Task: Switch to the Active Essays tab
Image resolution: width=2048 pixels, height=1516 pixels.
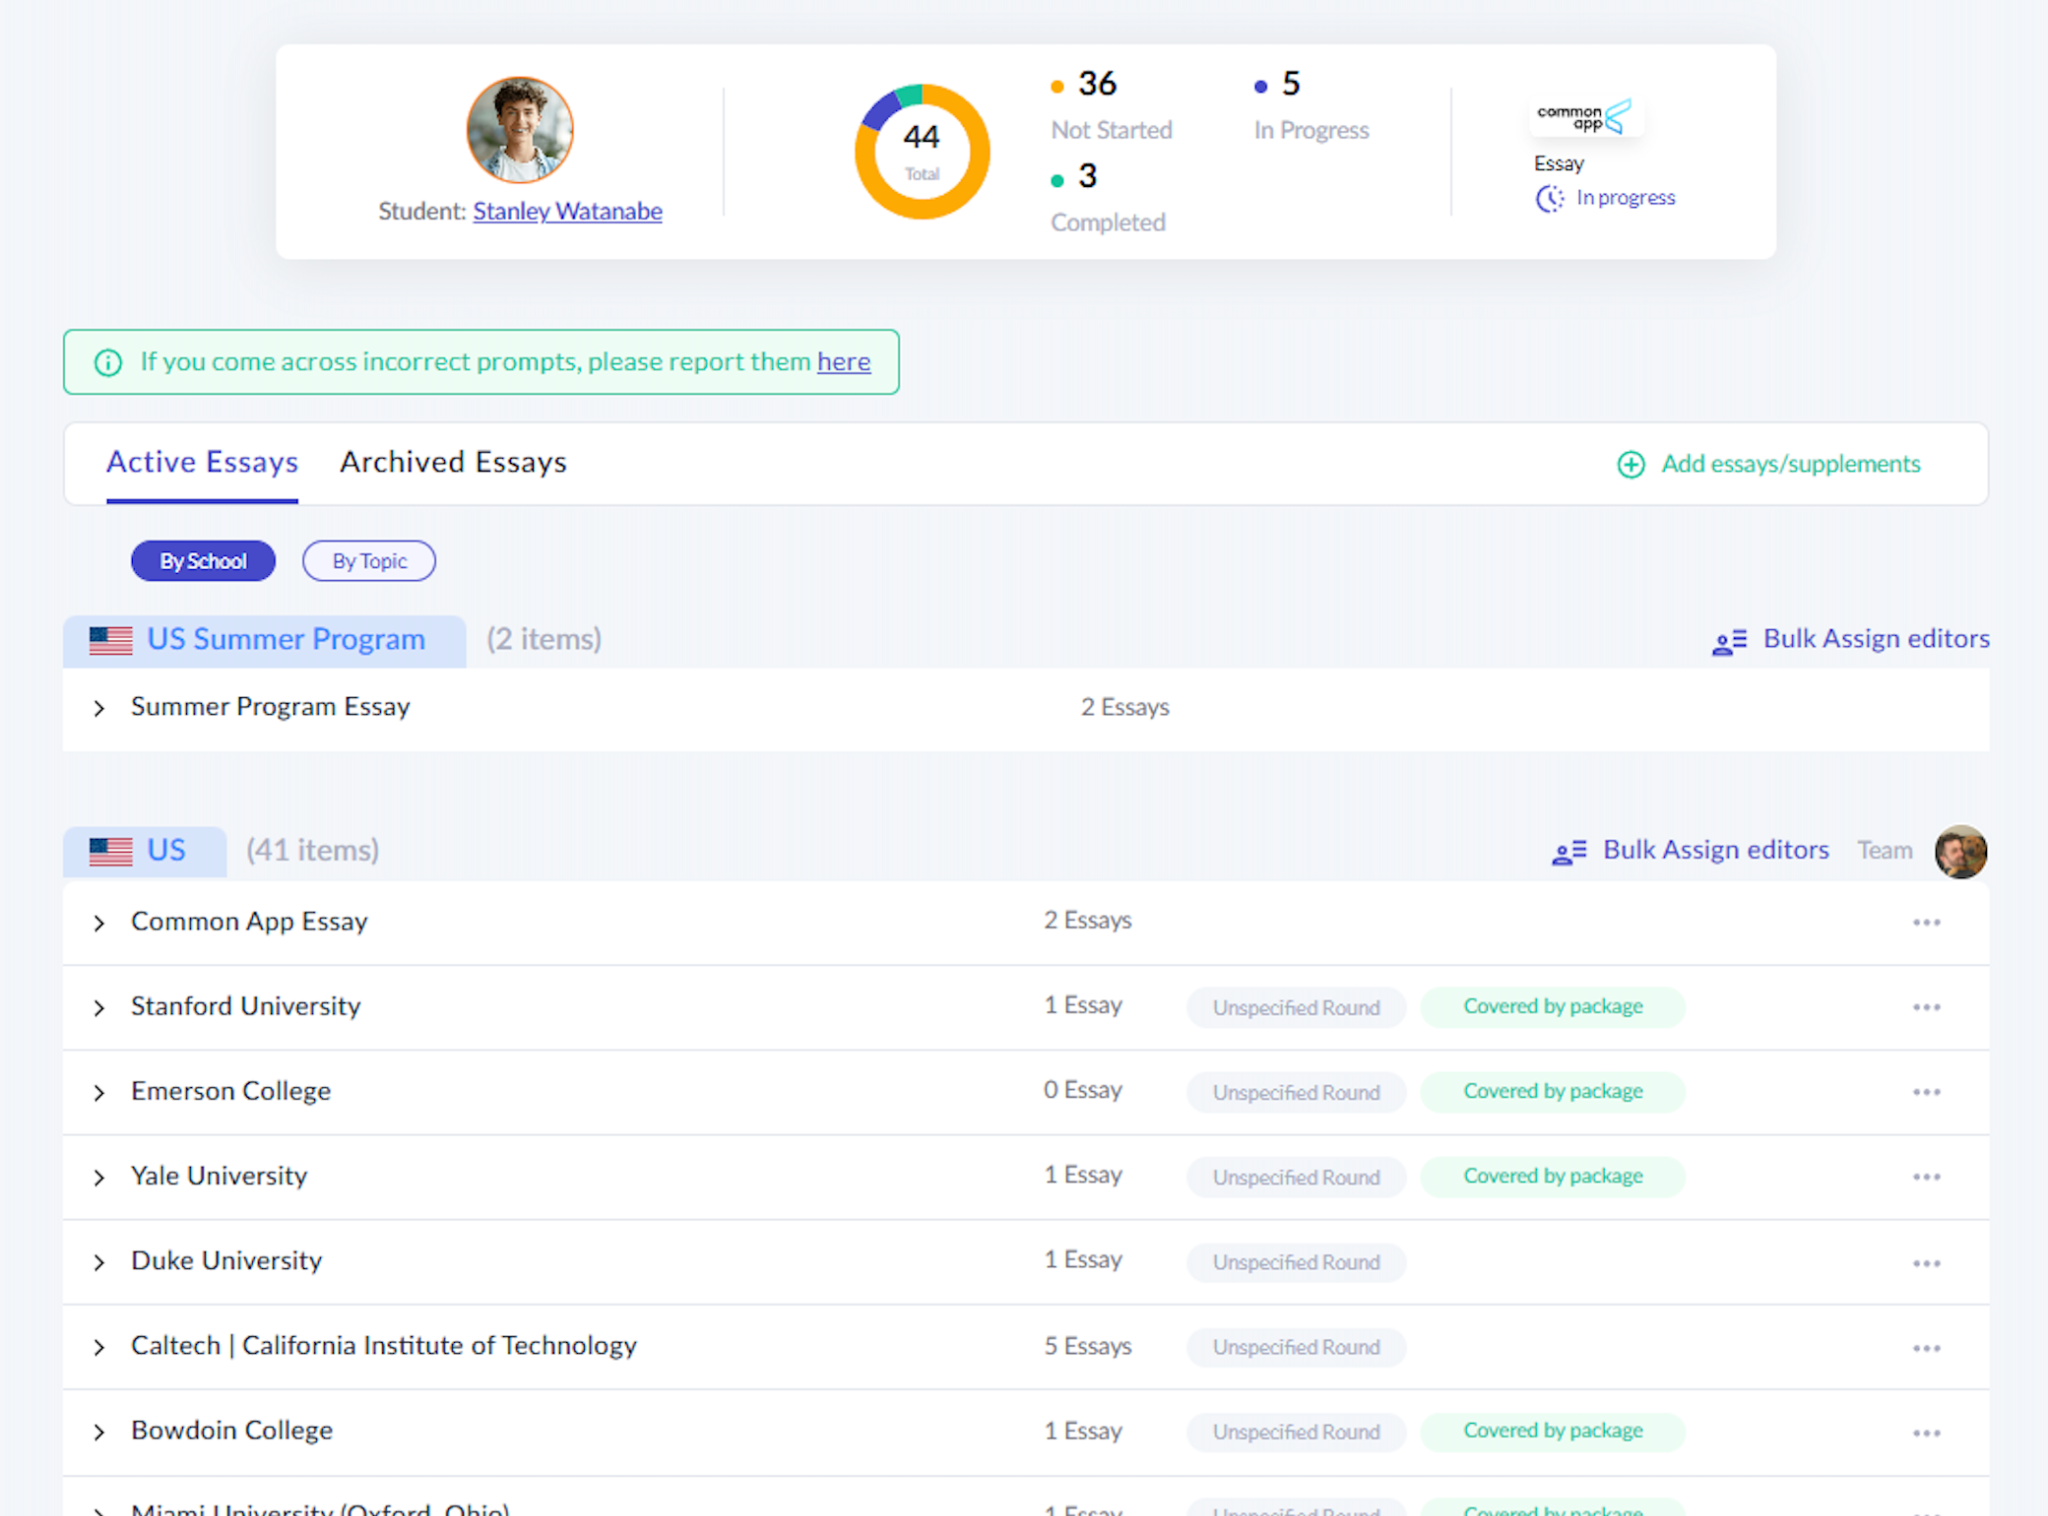Action: click(x=202, y=462)
